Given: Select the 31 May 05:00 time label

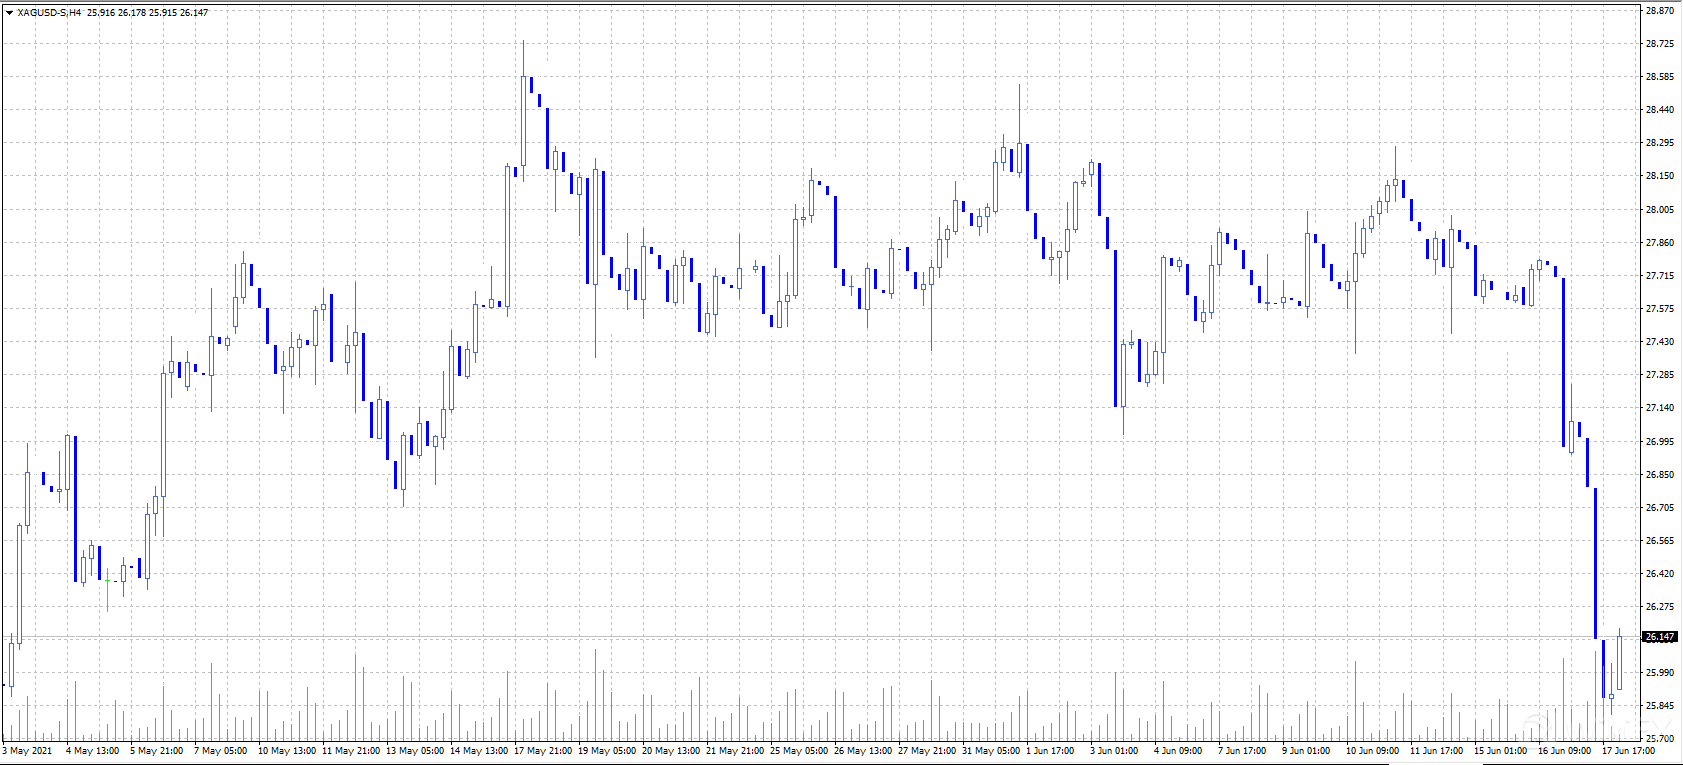Looking at the screenshot, I should tap(990, 751).
